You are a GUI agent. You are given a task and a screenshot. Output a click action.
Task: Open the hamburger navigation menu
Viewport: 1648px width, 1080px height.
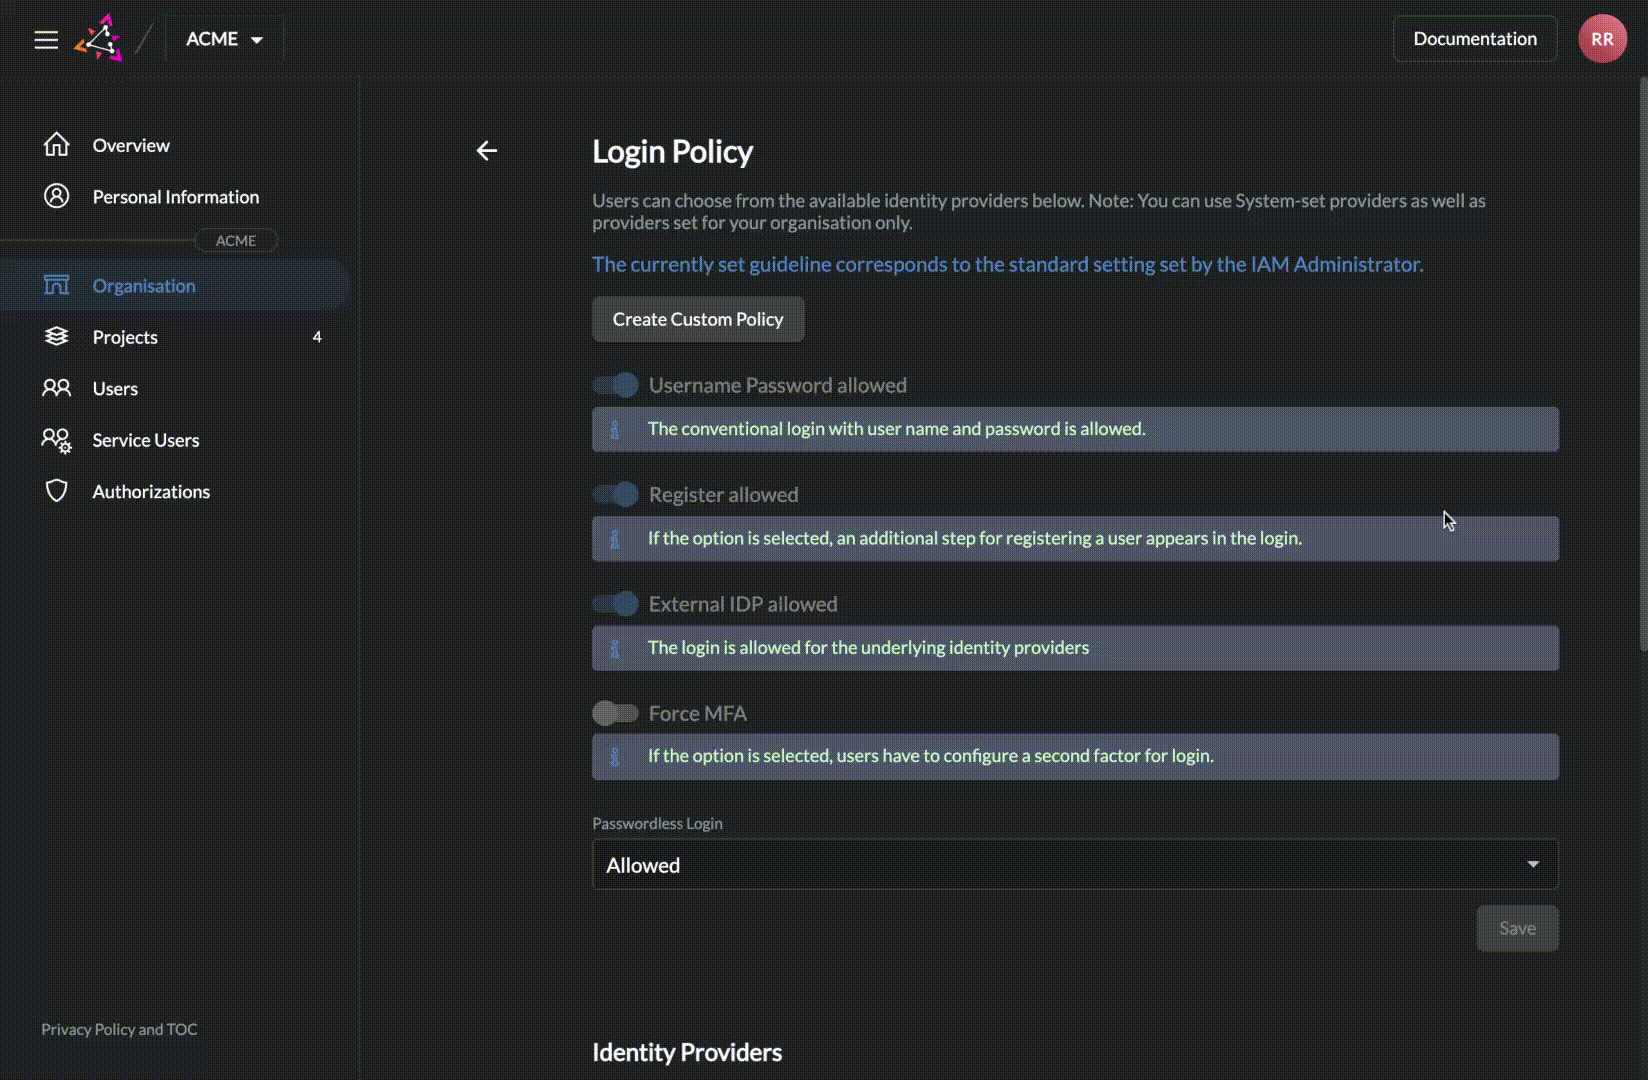click(x=46, y=40)
